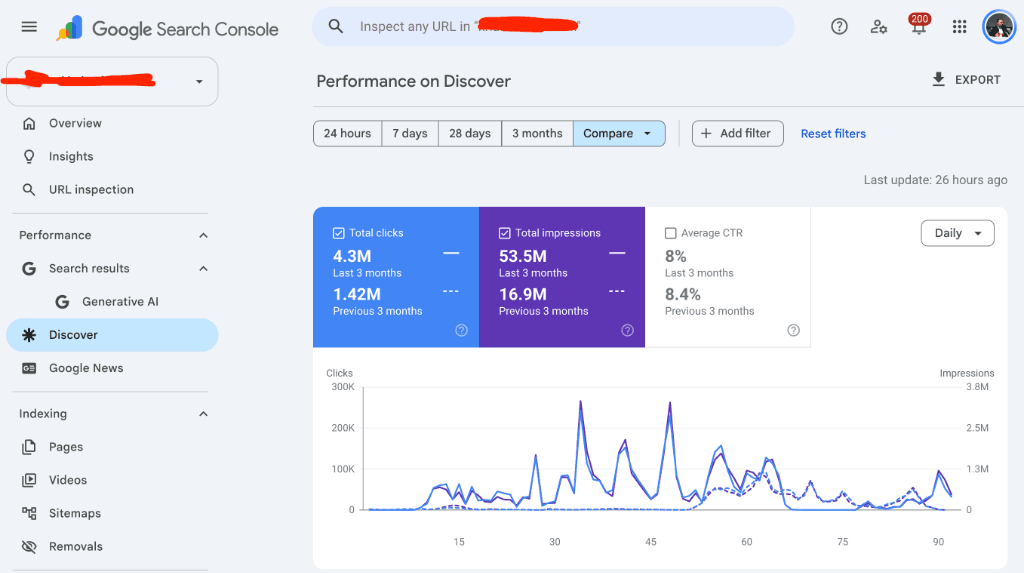Open Total impressions help icon
The height and width of the screenshot is (573, 1024).
(x=628, y=331)
